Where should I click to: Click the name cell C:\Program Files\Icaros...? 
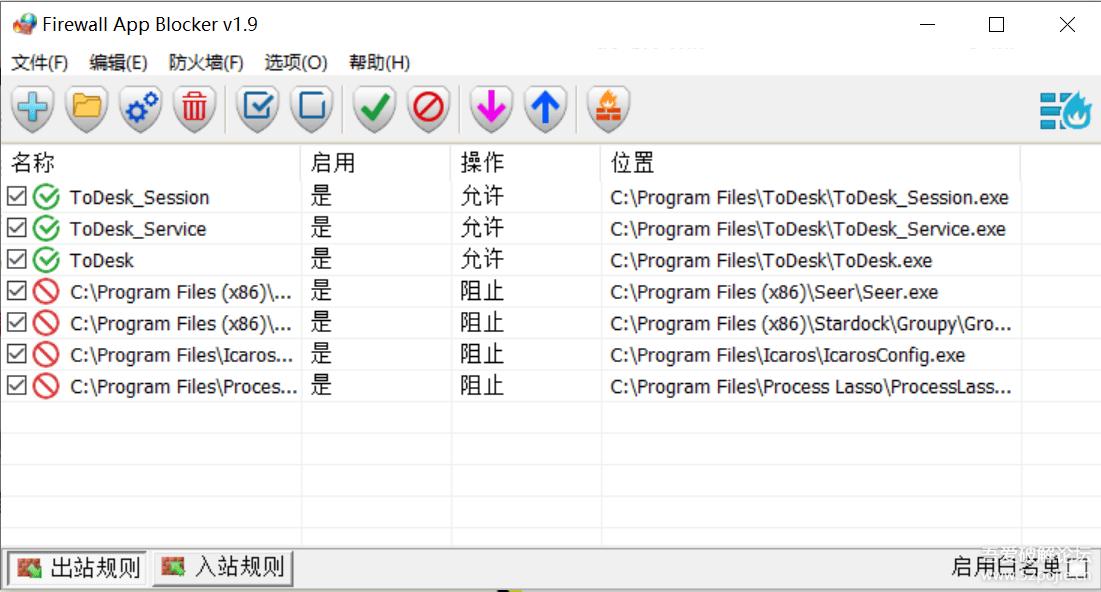[x=181, y=355]
